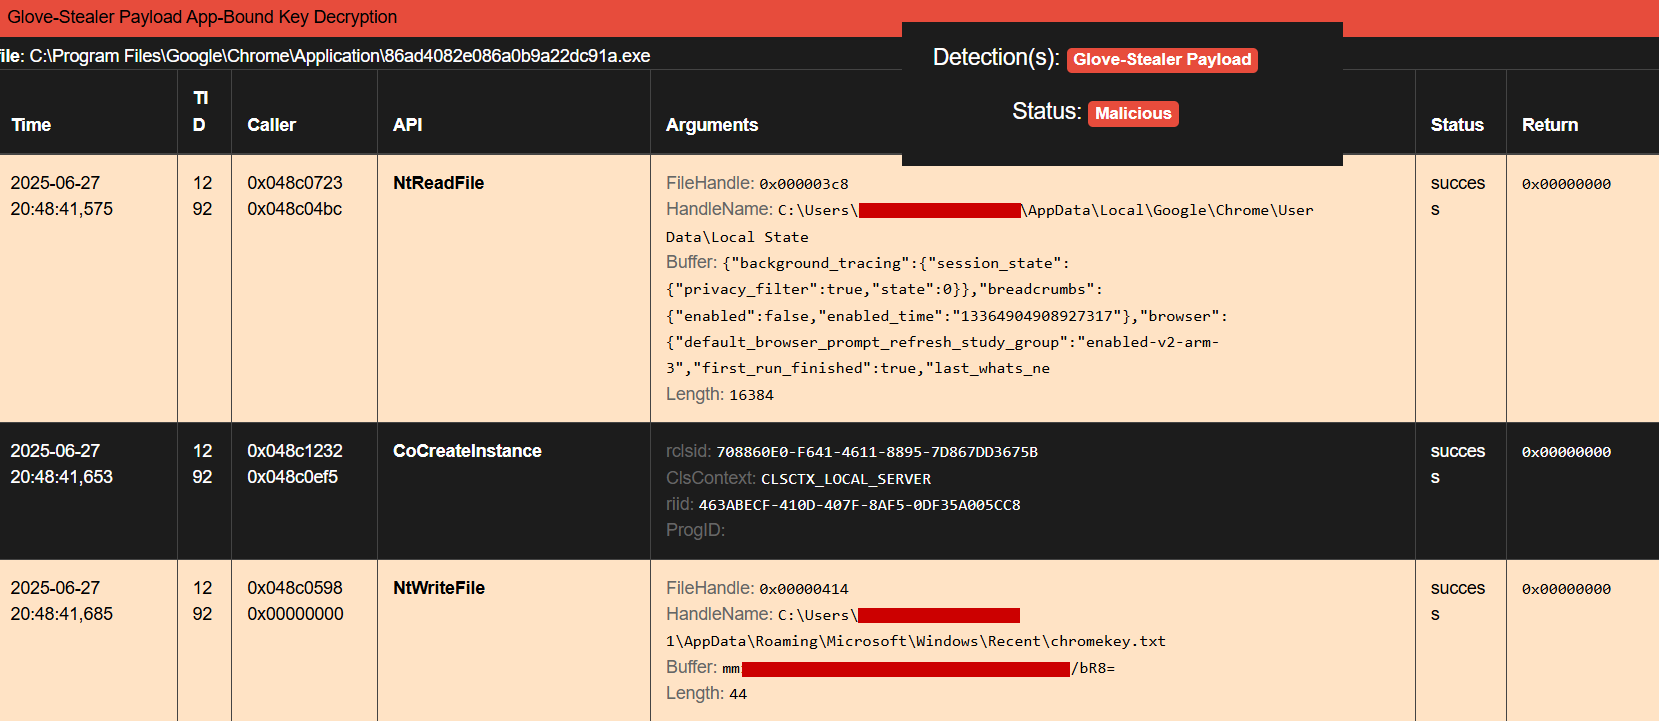Click caller address 0x048c0723

click(x=295, y=183)
